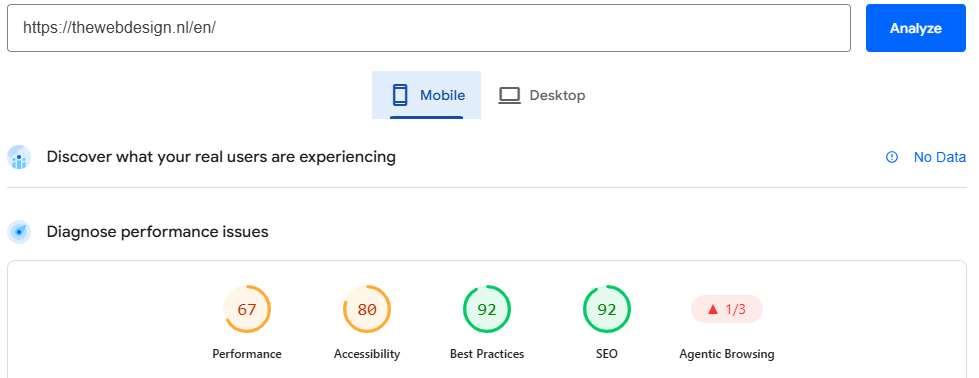Viewport: 979px width, 378px height.
Task: Click the real users experience icon
Action: pyautogui.click(x=19, y=157)
